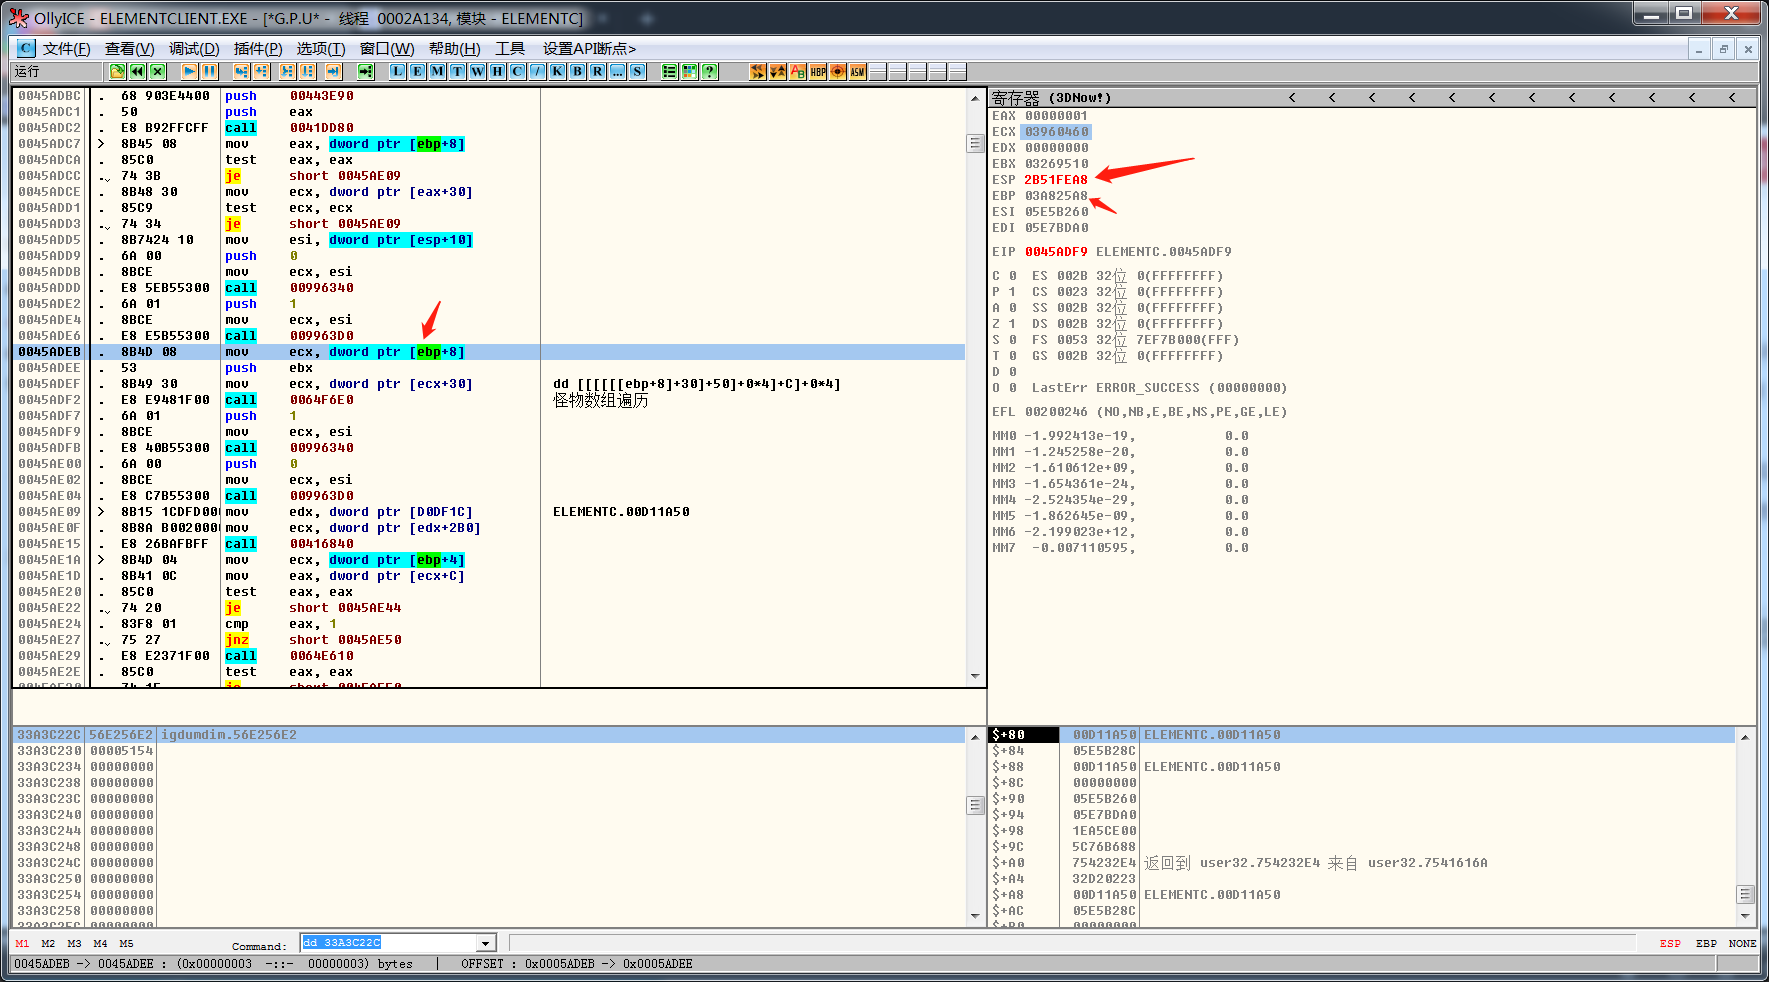This screenshot has height=982, width=1769.
Task: Open the 选项(T) menu
Action: point(321,48)
